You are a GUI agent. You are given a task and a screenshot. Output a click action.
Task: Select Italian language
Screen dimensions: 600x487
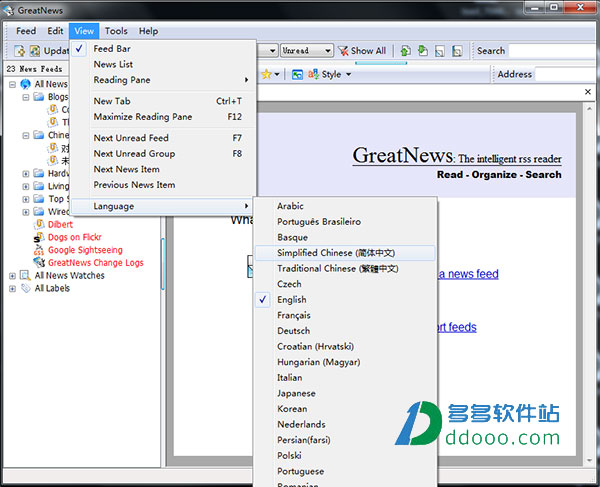coord(345,378)
